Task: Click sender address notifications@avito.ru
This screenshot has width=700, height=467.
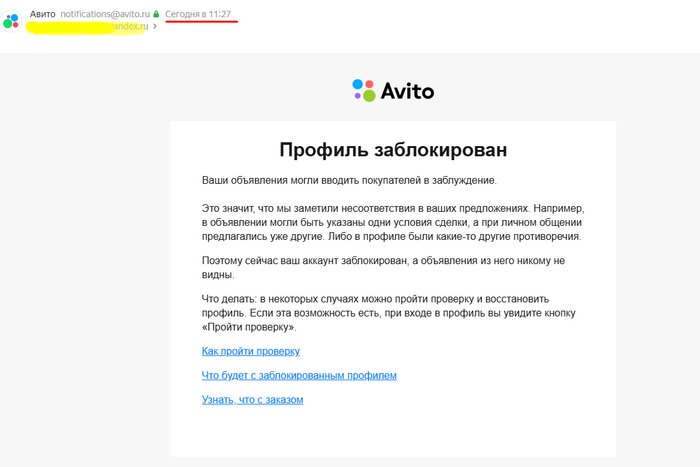Action: [105, 14]
